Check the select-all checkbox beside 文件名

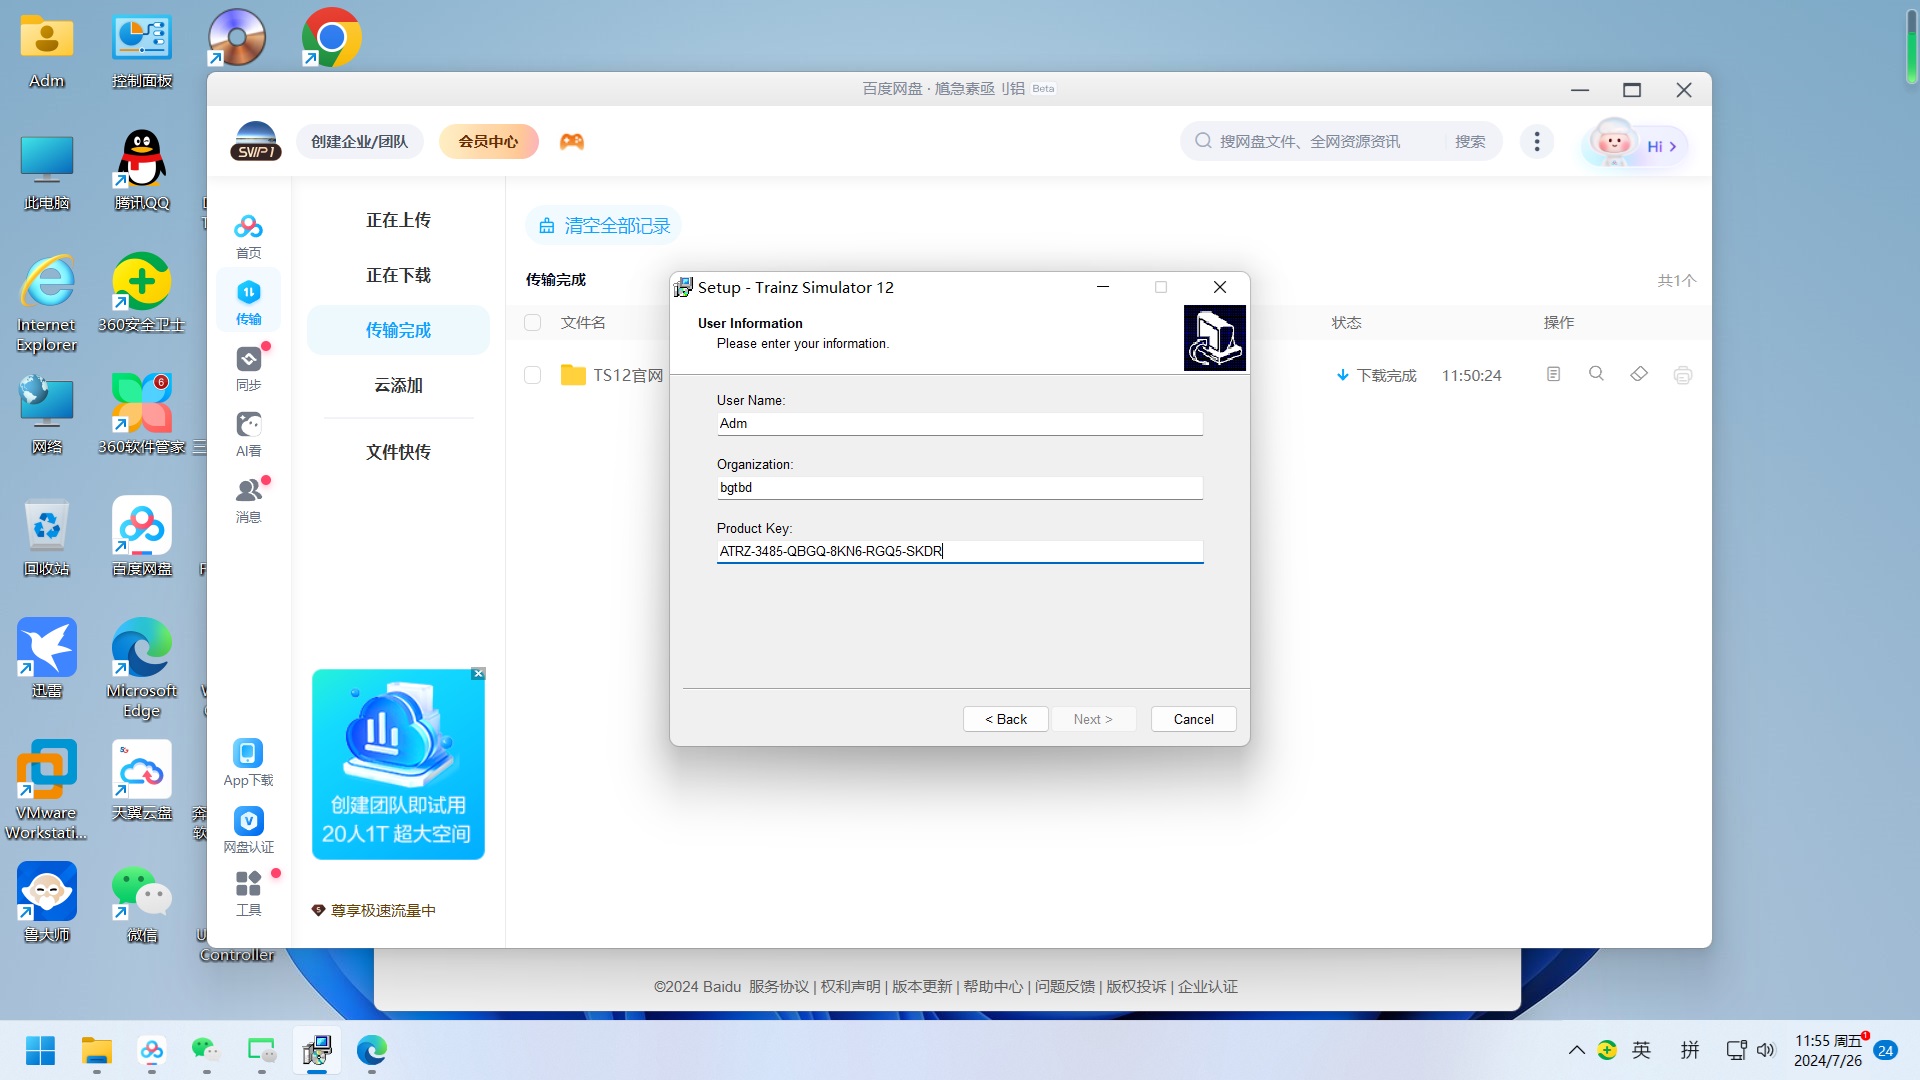click(x=532, y=322)
